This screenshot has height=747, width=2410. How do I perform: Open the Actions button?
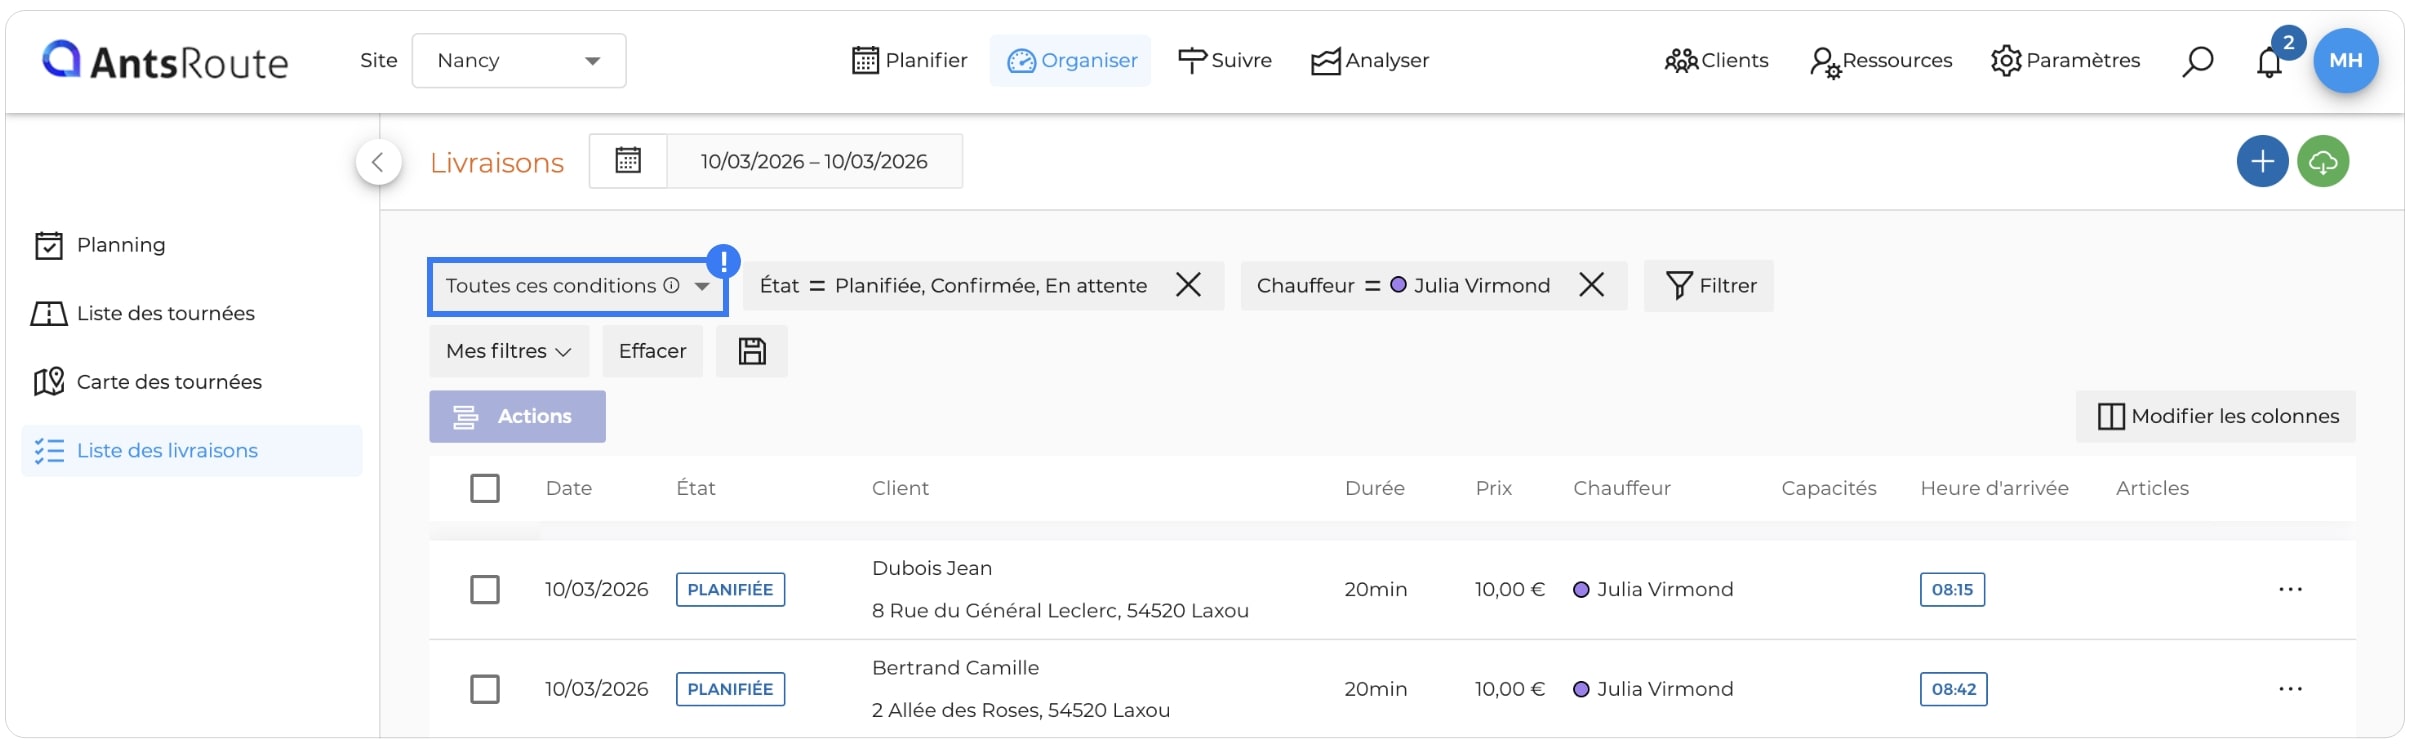coord(517,417)
